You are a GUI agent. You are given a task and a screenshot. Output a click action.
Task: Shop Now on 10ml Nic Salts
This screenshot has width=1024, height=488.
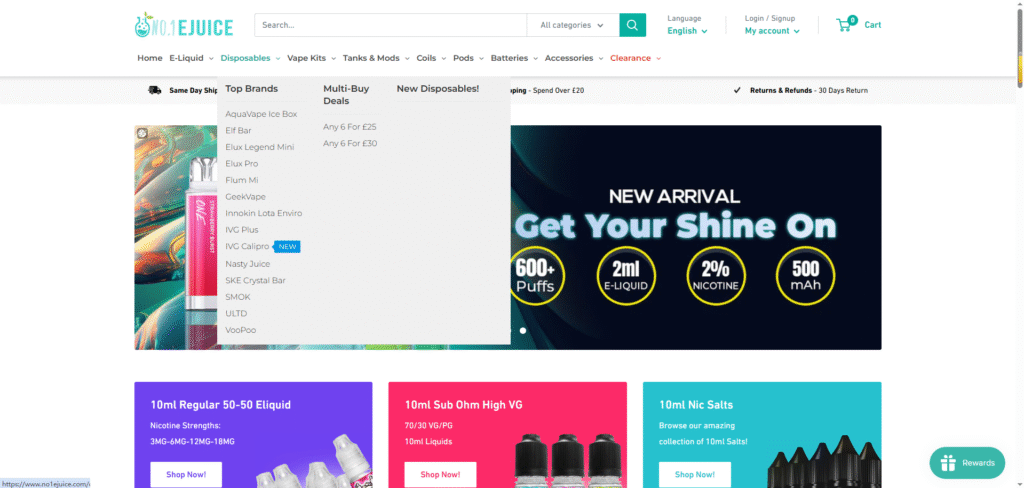(x=694, y=474)
